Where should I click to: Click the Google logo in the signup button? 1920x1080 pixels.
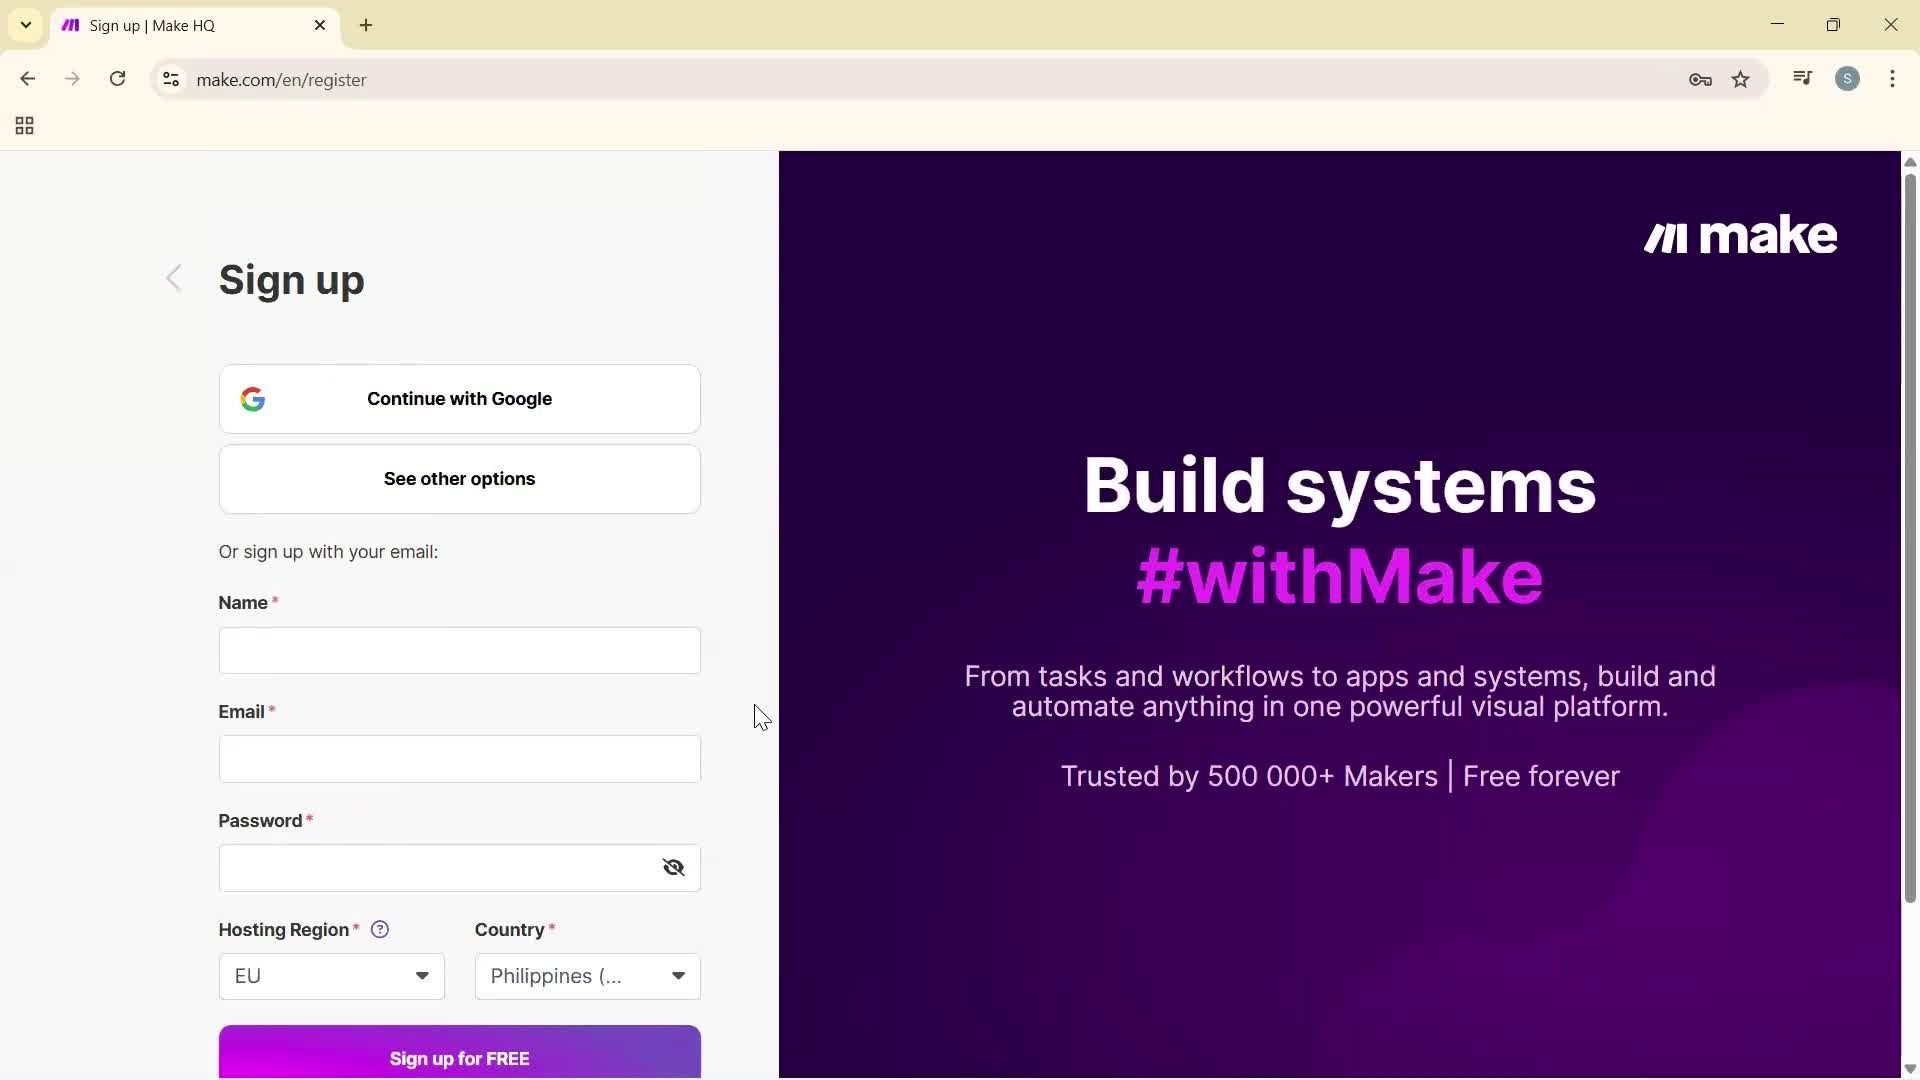point(253,399)
